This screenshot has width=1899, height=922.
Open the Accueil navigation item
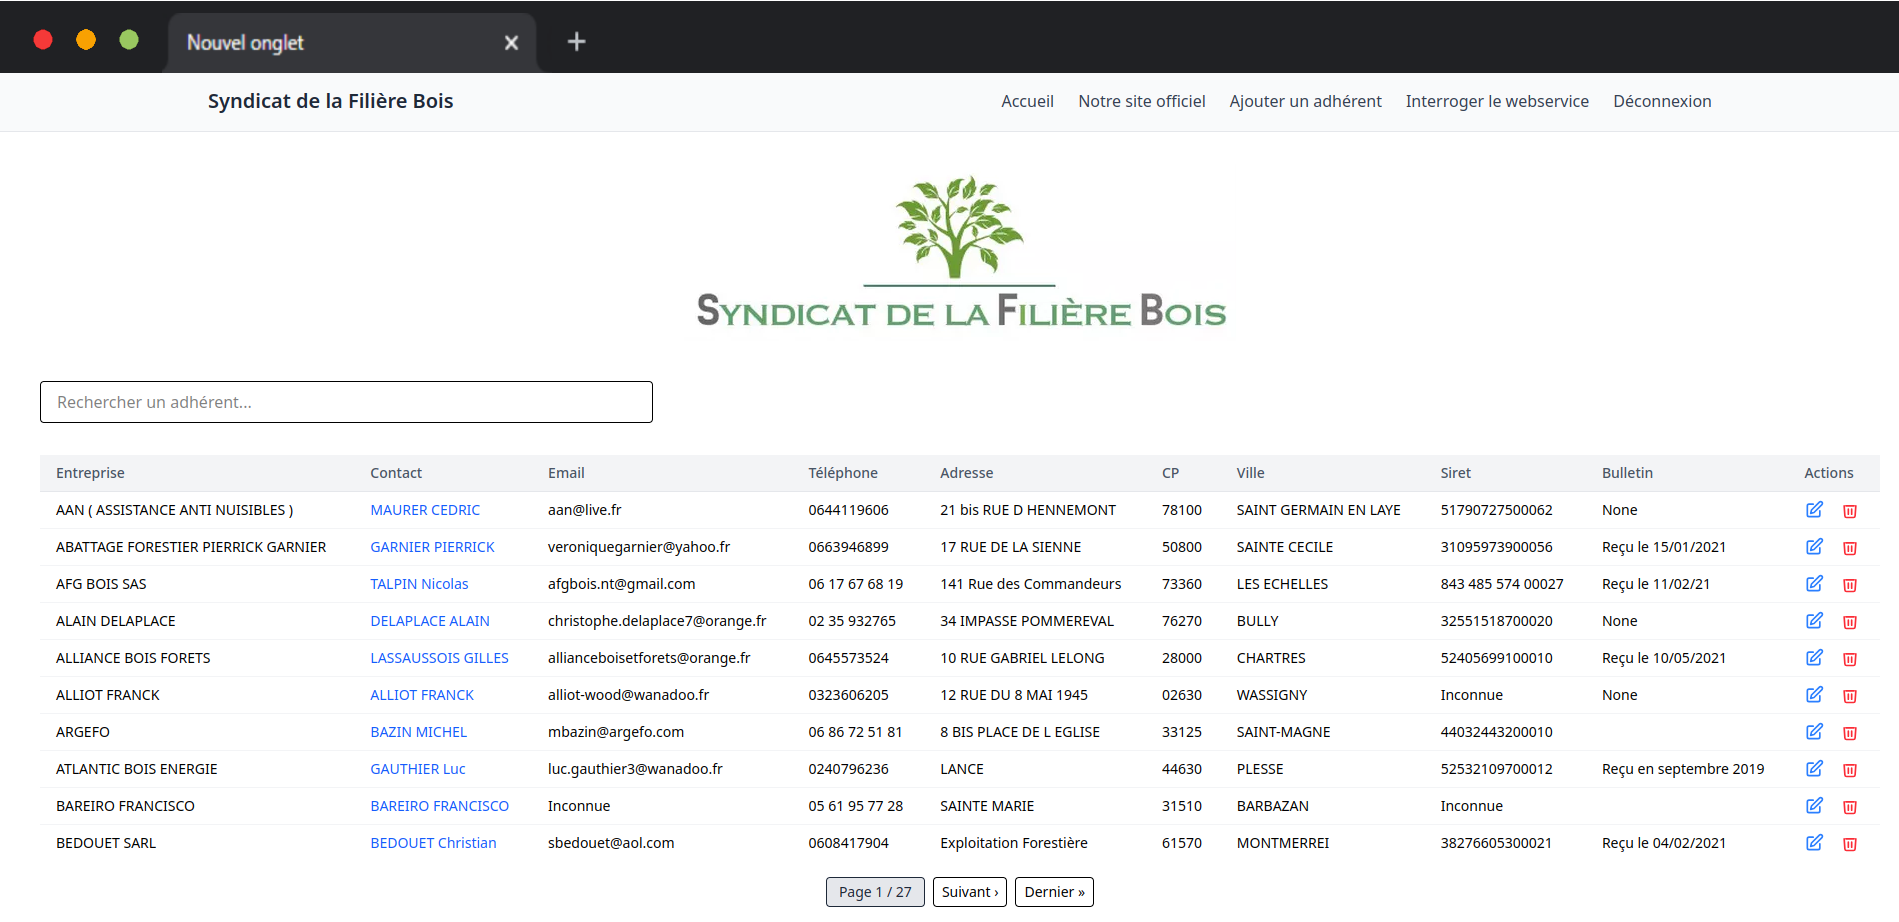(x=1027, y=101)
